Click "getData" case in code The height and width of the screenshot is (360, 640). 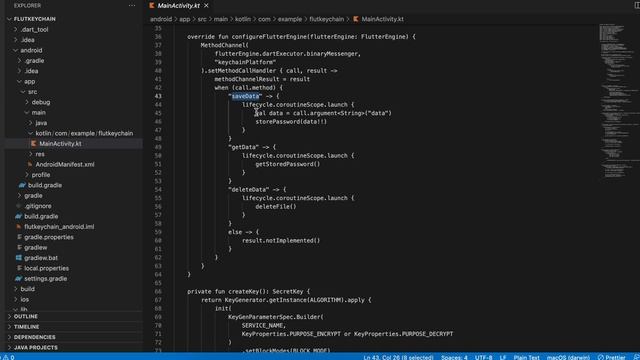click(x=244, y=147)
